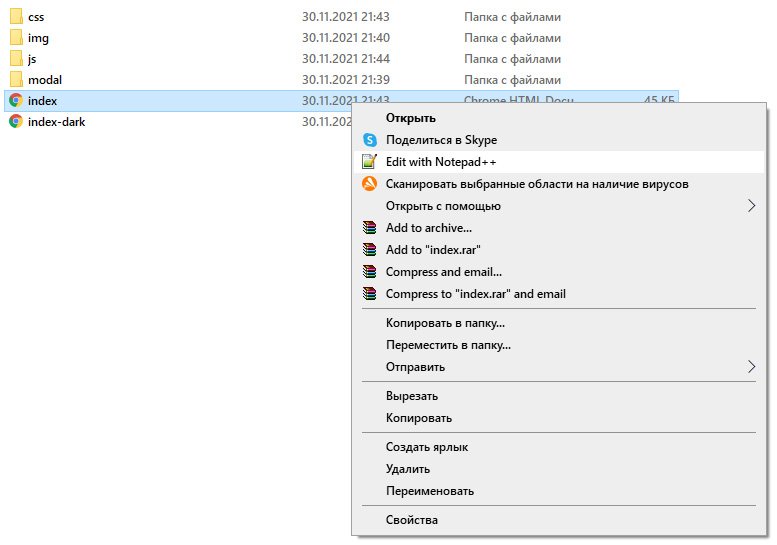The image size is (777, 545).
Task: Click the Notepad++ icon in context menu
Action: tap(369, 162)
